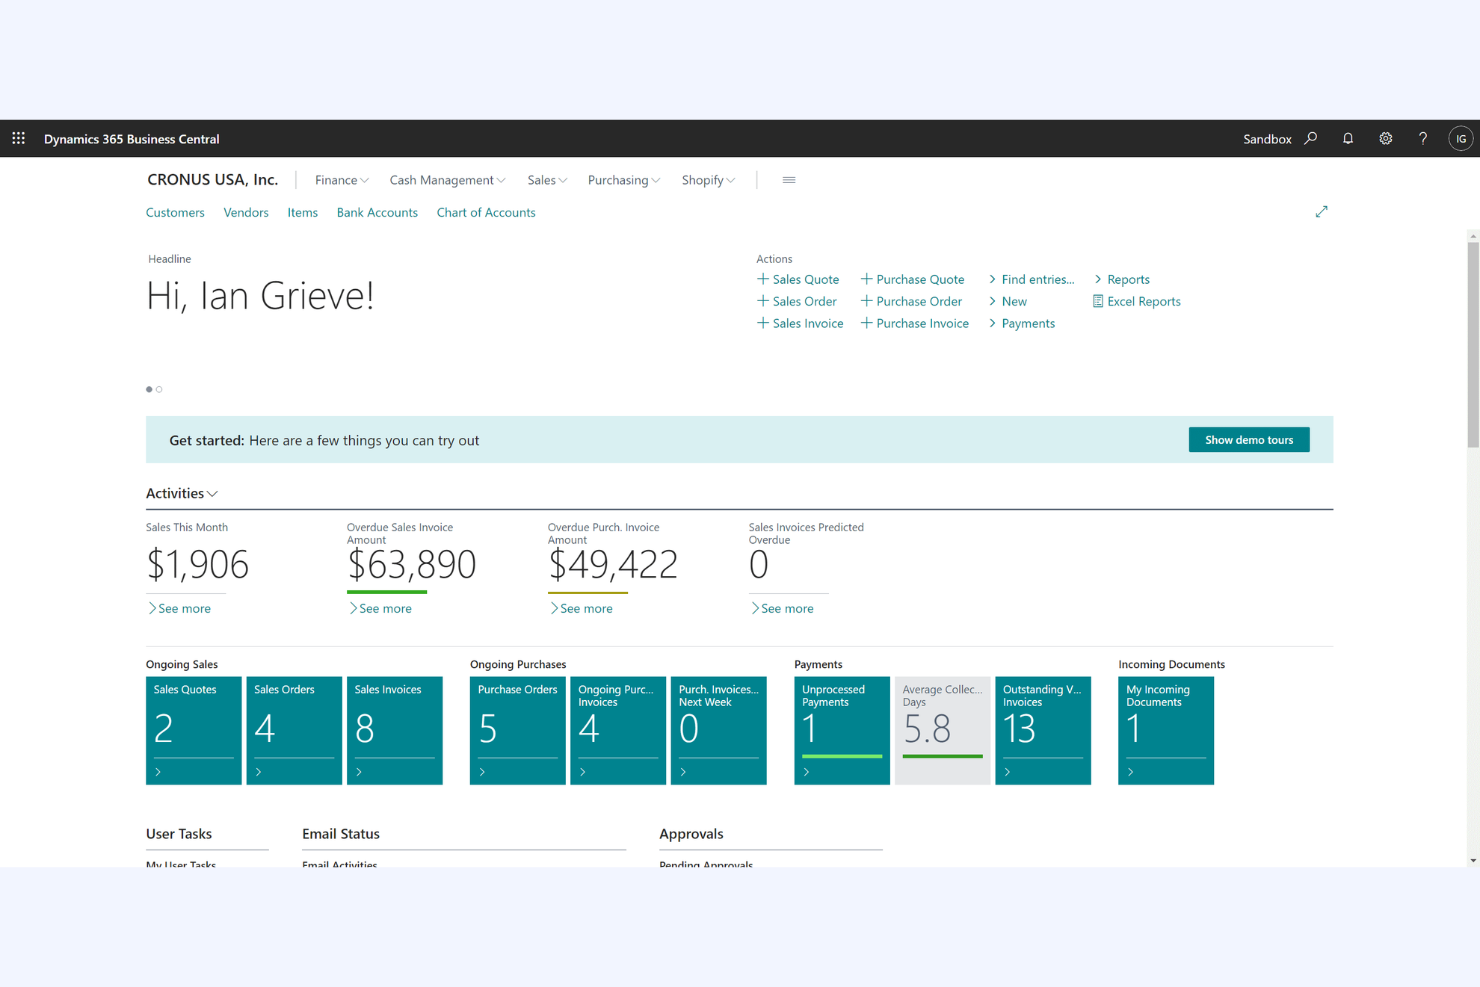Viewport: 1480px width, 987px height.
Task: Open the Purchasing dropdown
Action: click(623, 180)
